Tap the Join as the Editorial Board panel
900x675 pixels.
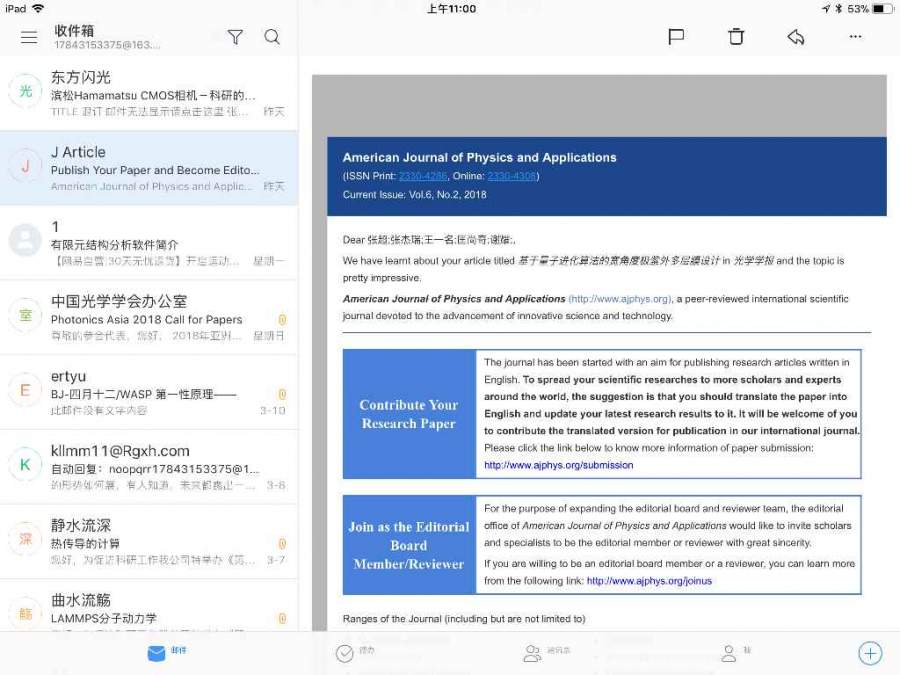pos(409,545)
